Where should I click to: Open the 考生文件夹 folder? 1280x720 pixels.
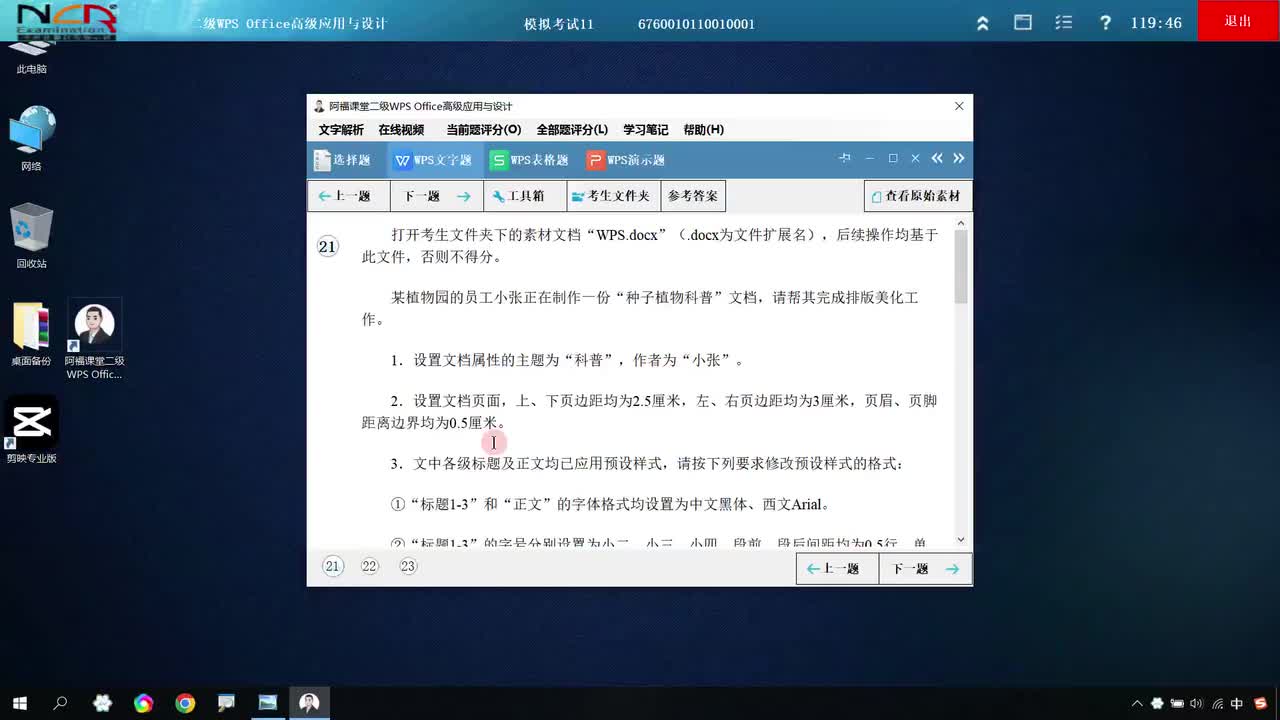click(614, 196)
